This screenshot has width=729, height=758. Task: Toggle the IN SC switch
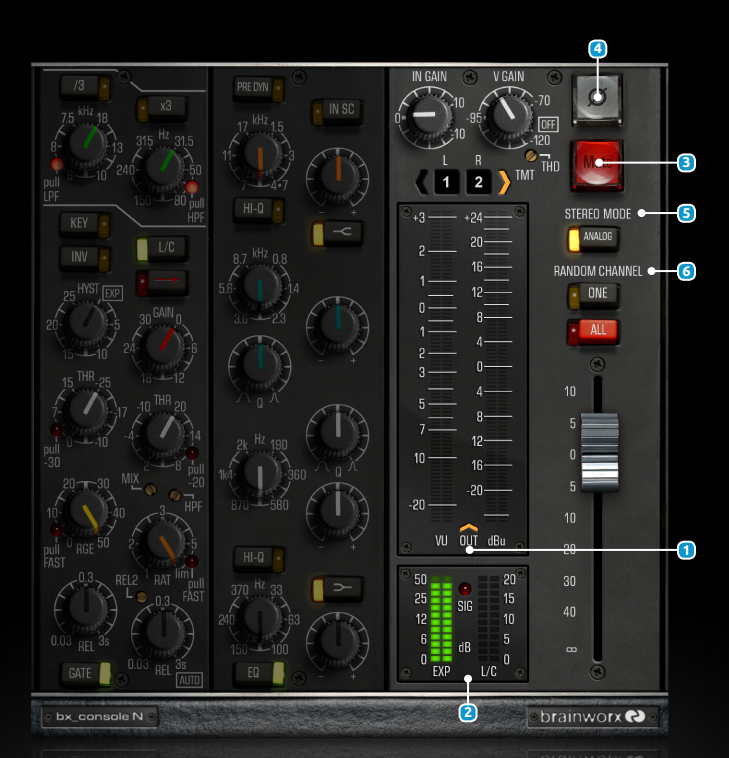(x=336, y=111)
